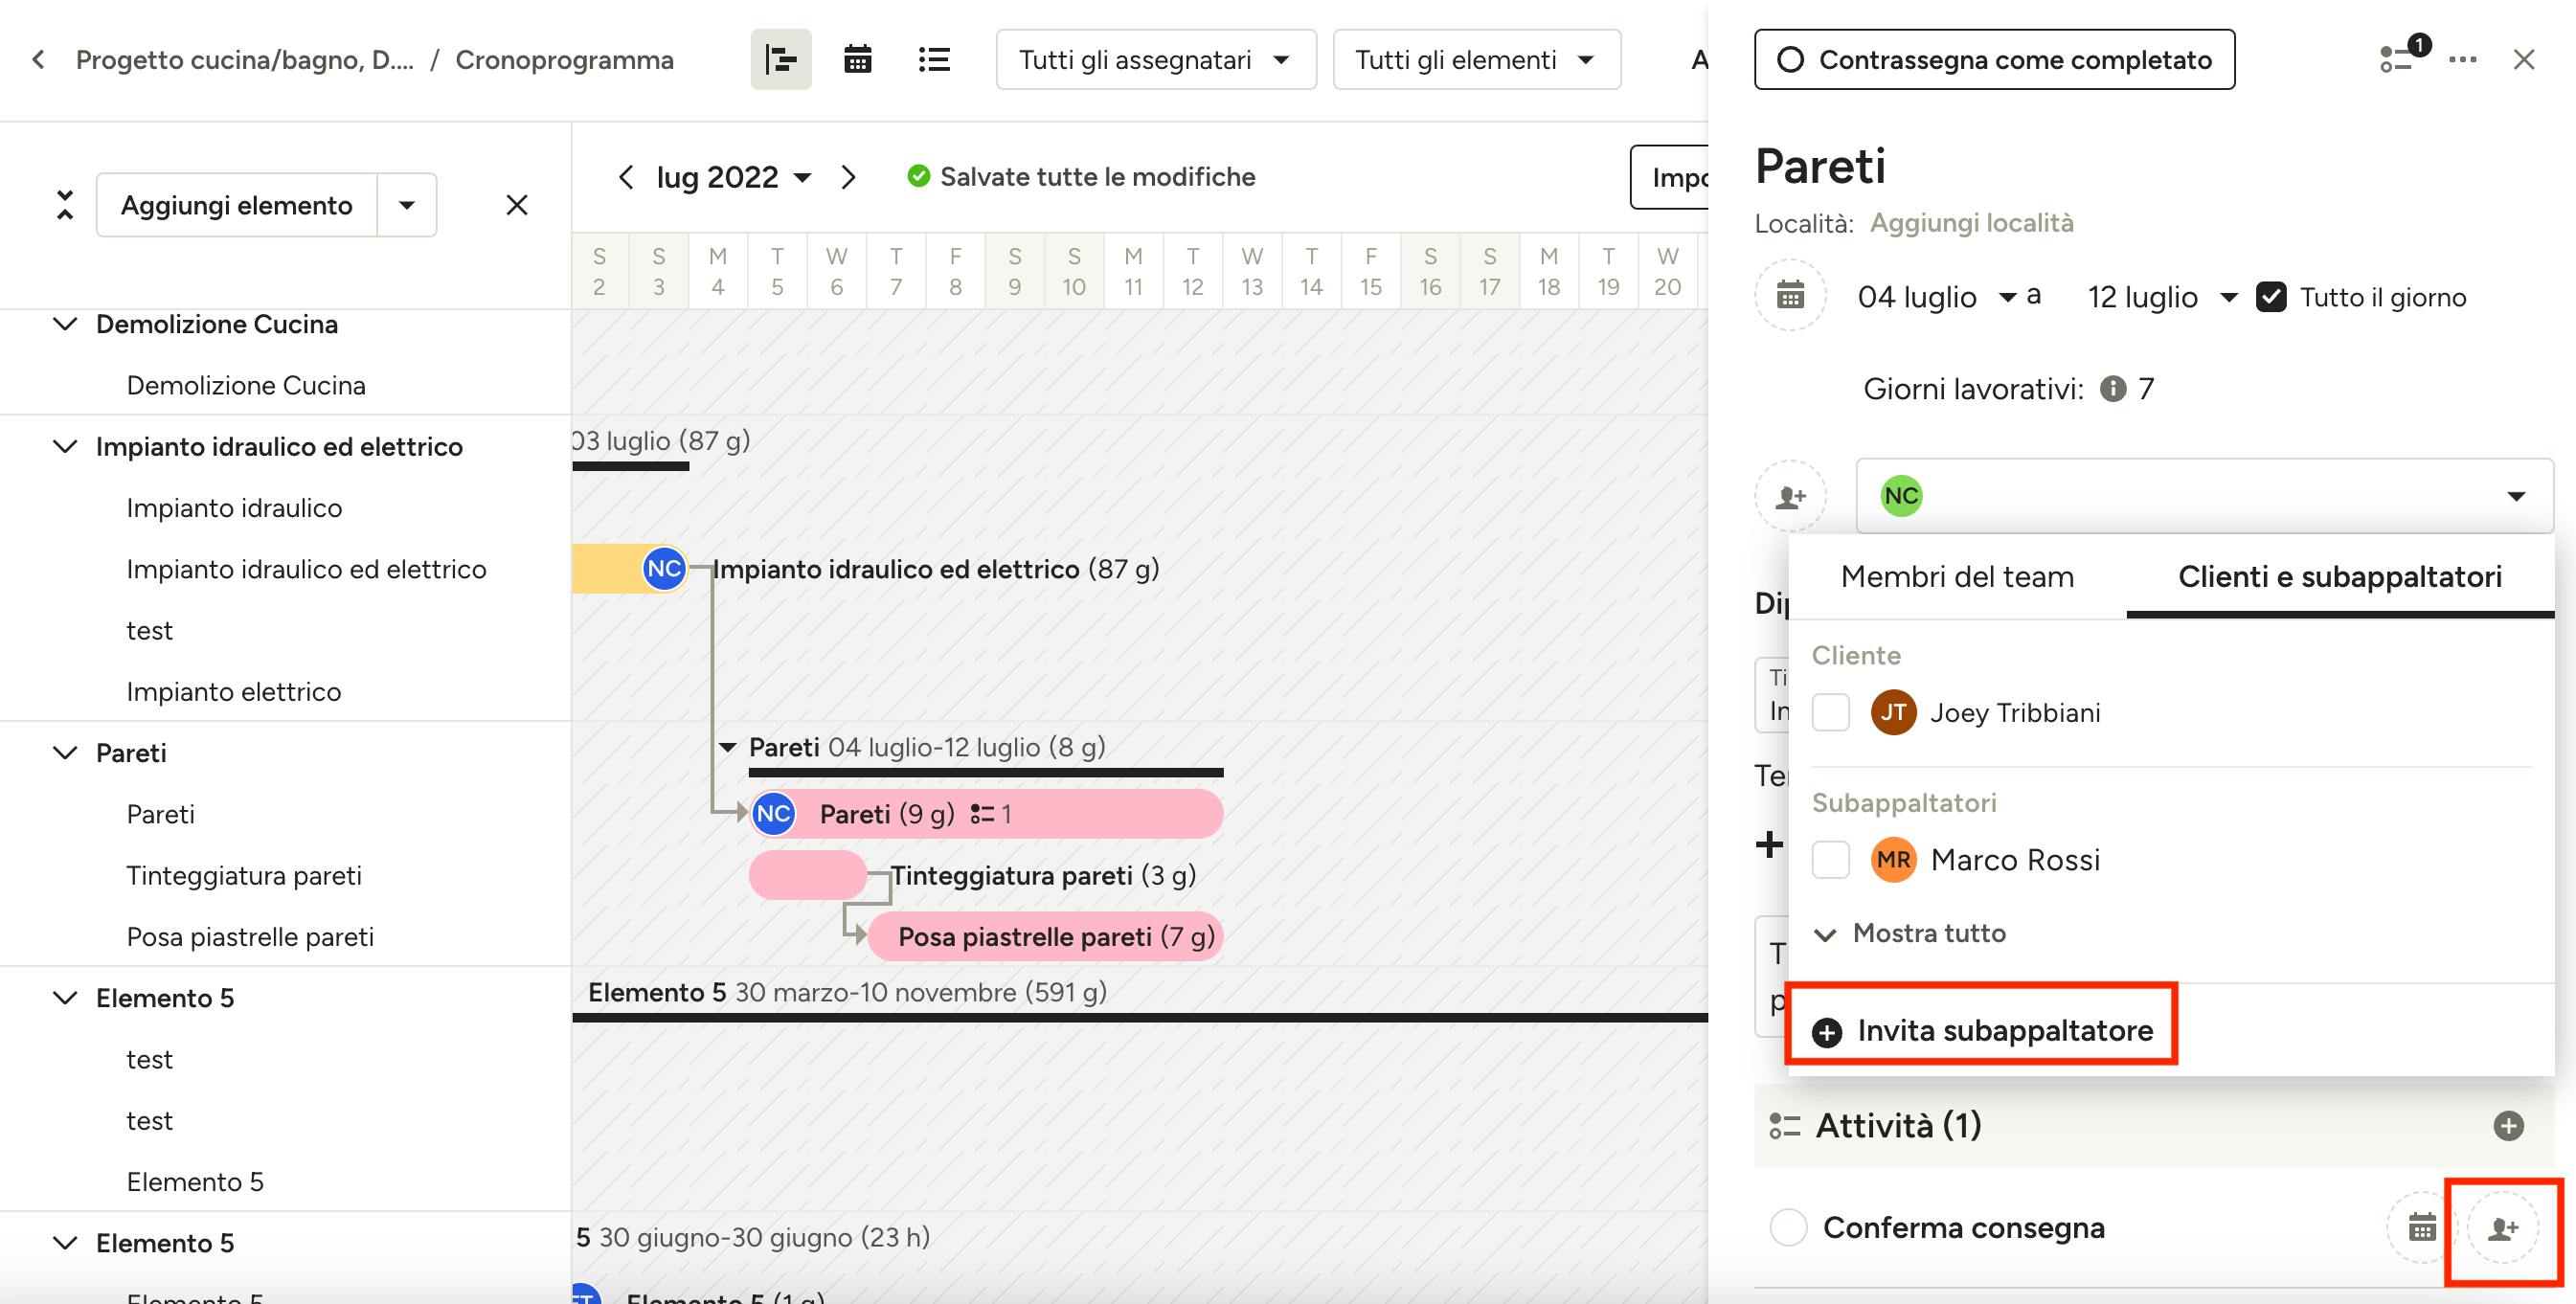The image size is (2576, 1304).
Task: Go to previous month arrow
Action: click(626, 177)
